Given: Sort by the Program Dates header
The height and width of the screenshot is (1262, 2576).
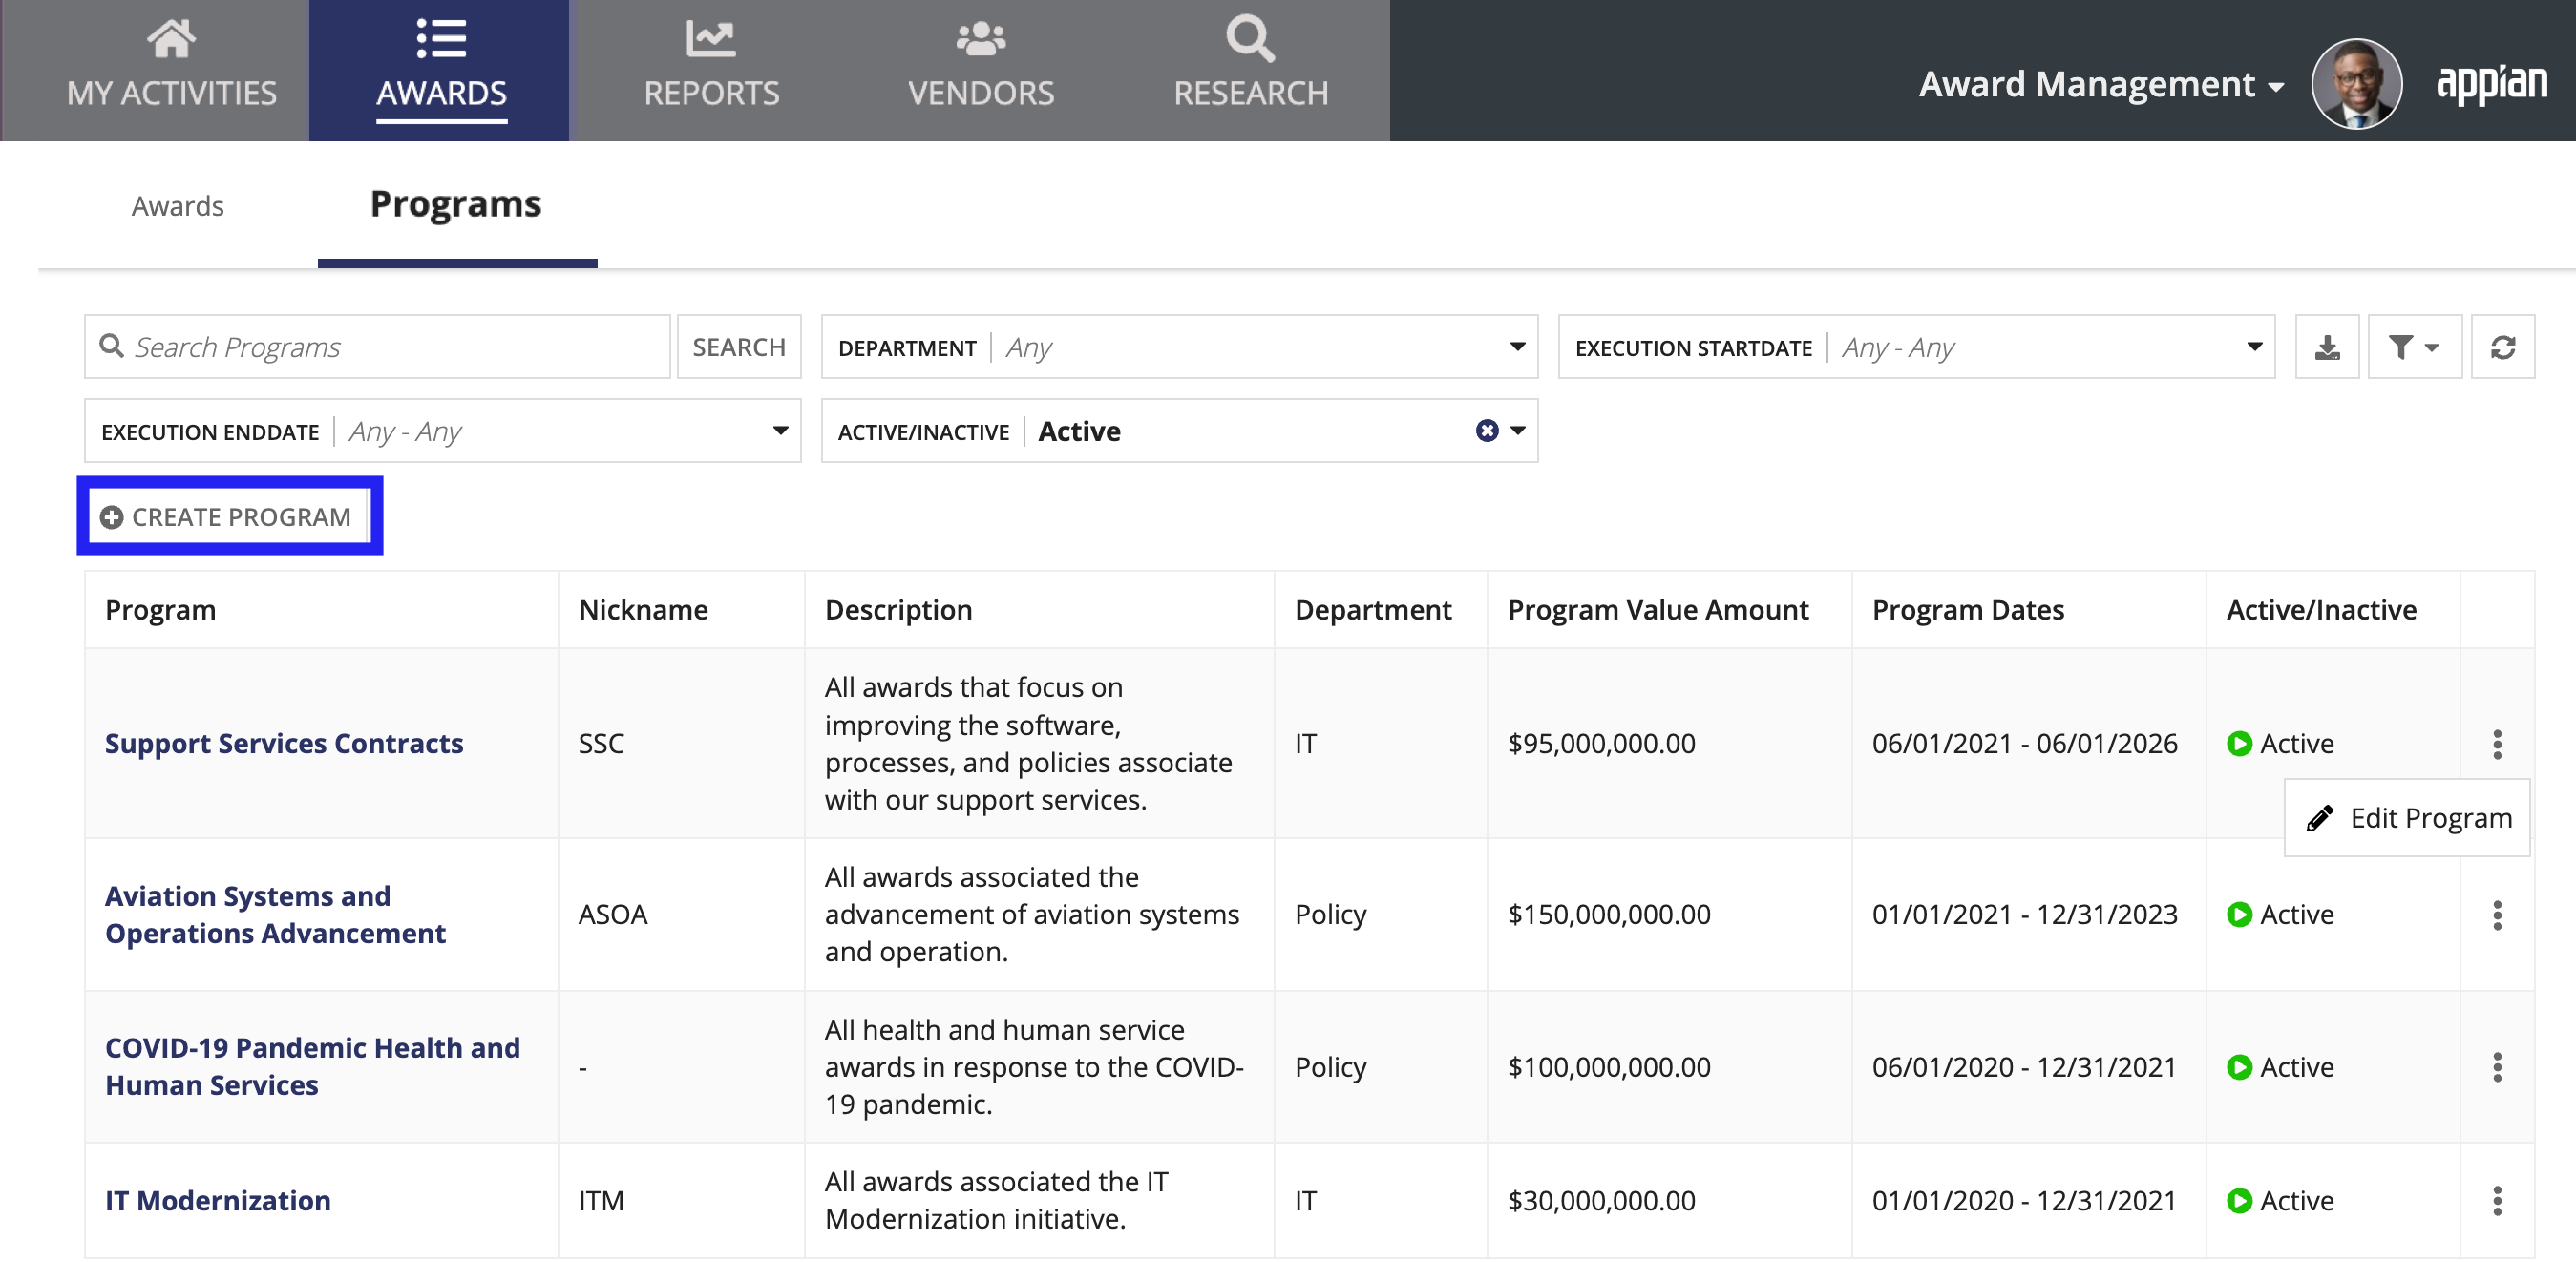Looking at the screenshot, I should [x=1967, y=610].
